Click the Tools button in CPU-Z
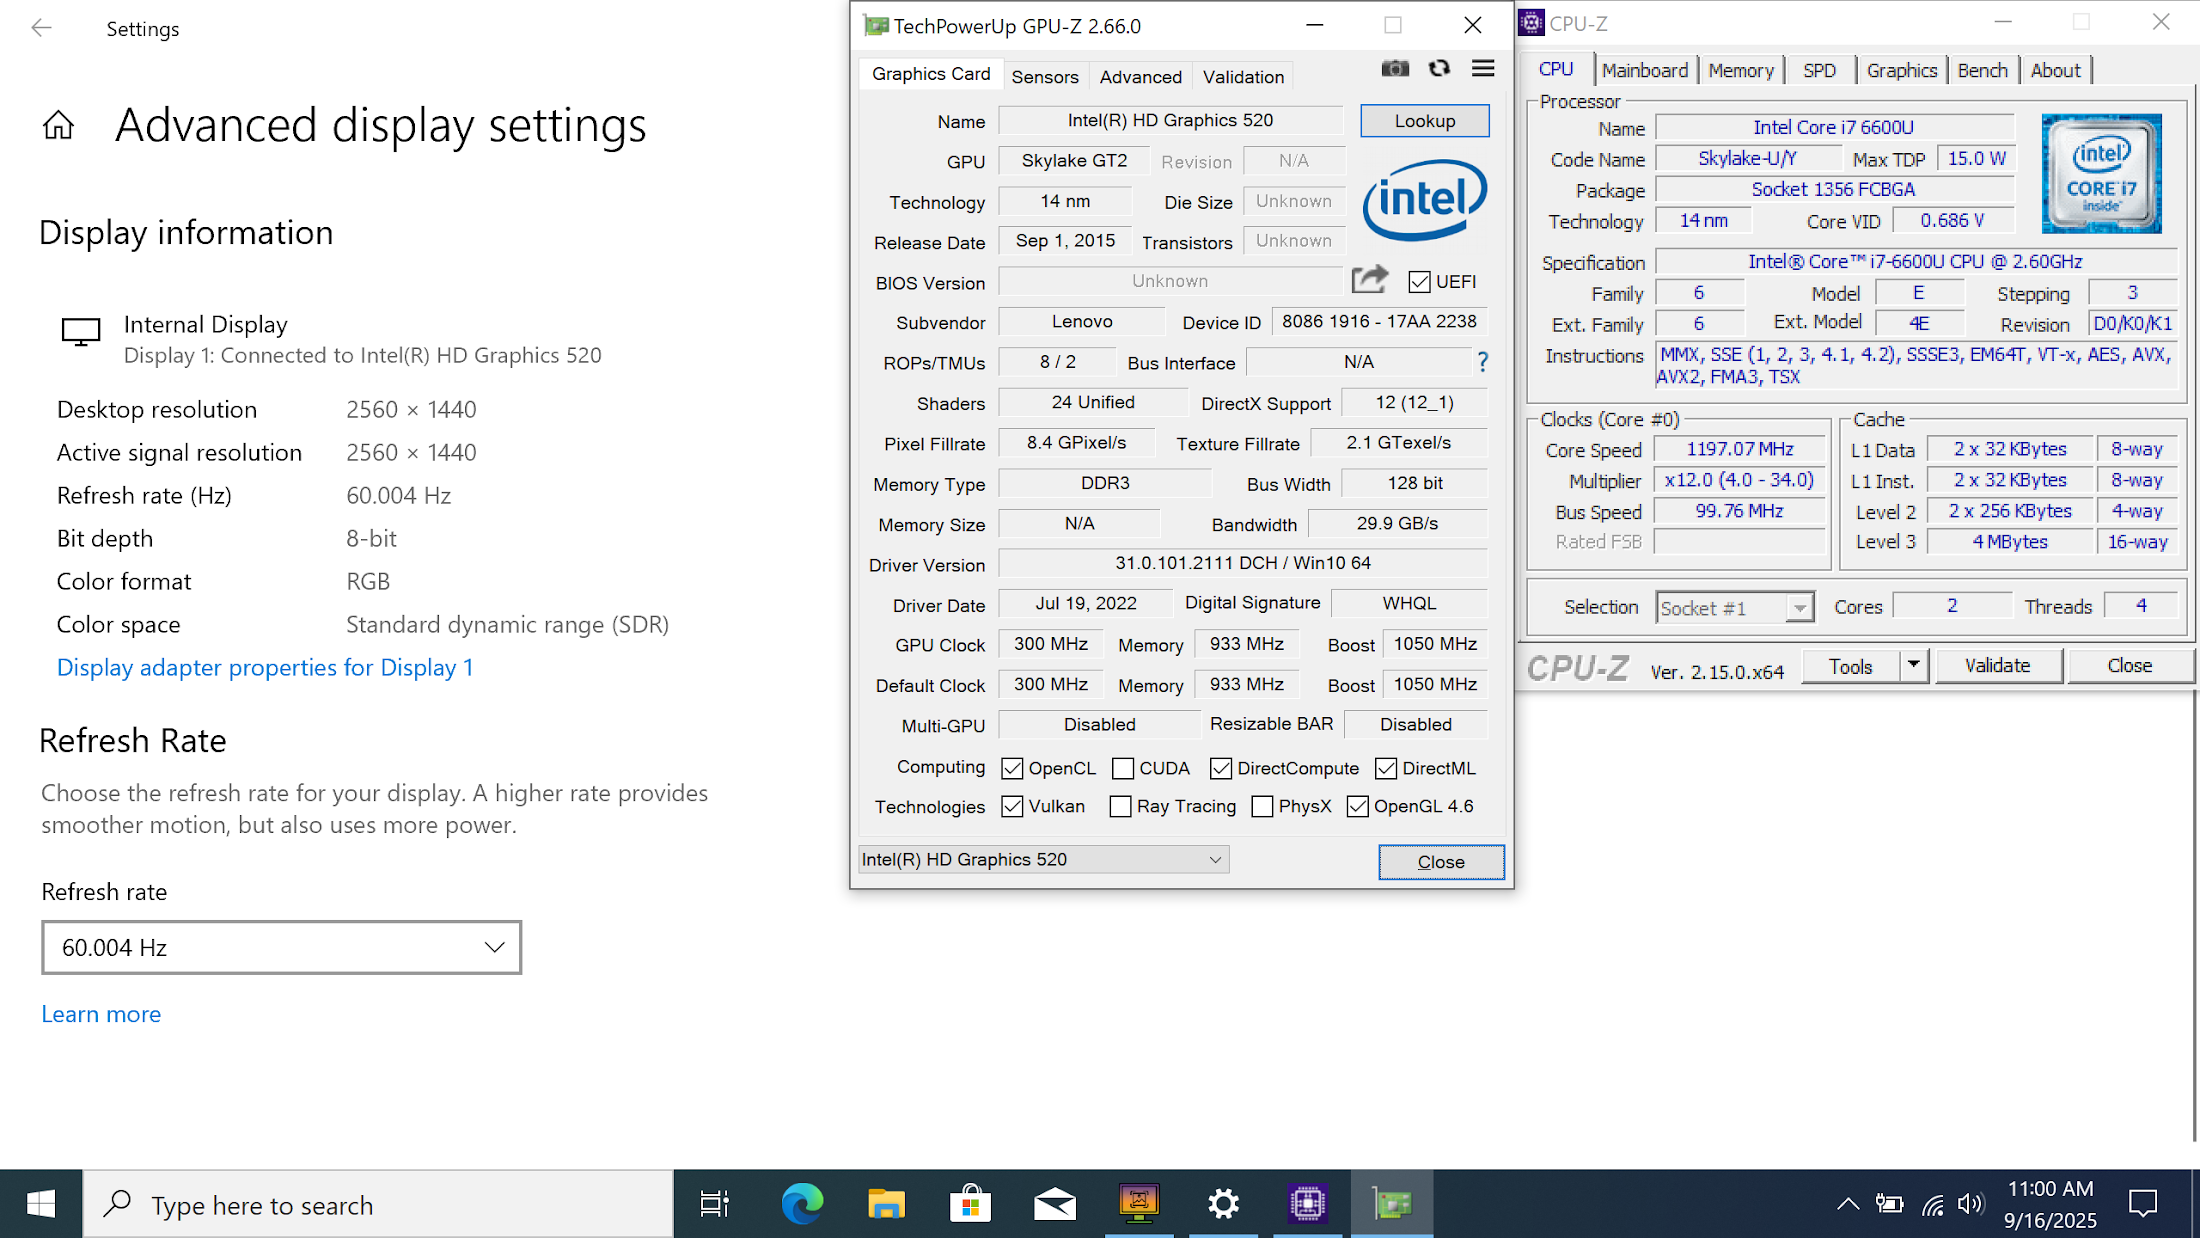 pos(1851,665)
